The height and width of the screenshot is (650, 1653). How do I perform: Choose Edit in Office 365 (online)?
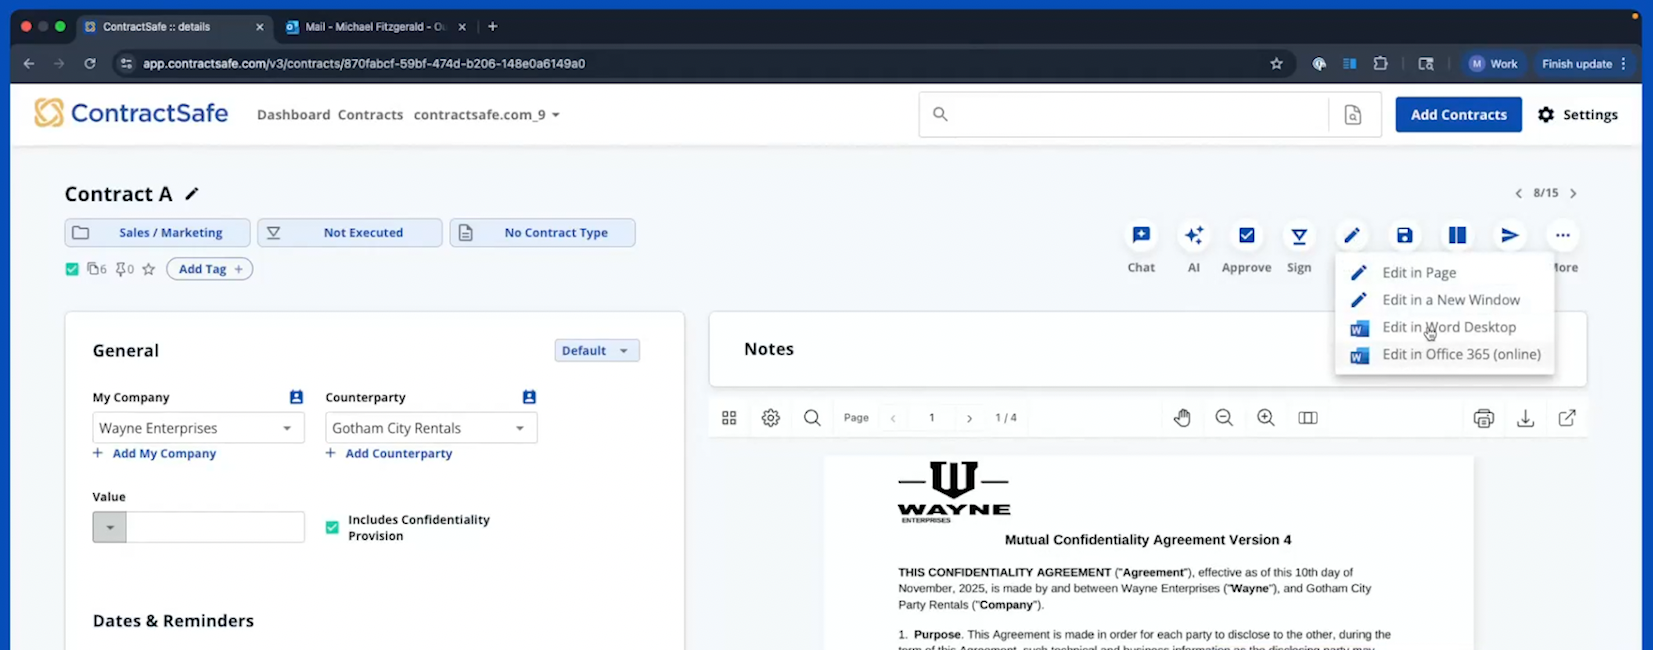tap(1460, 354)
